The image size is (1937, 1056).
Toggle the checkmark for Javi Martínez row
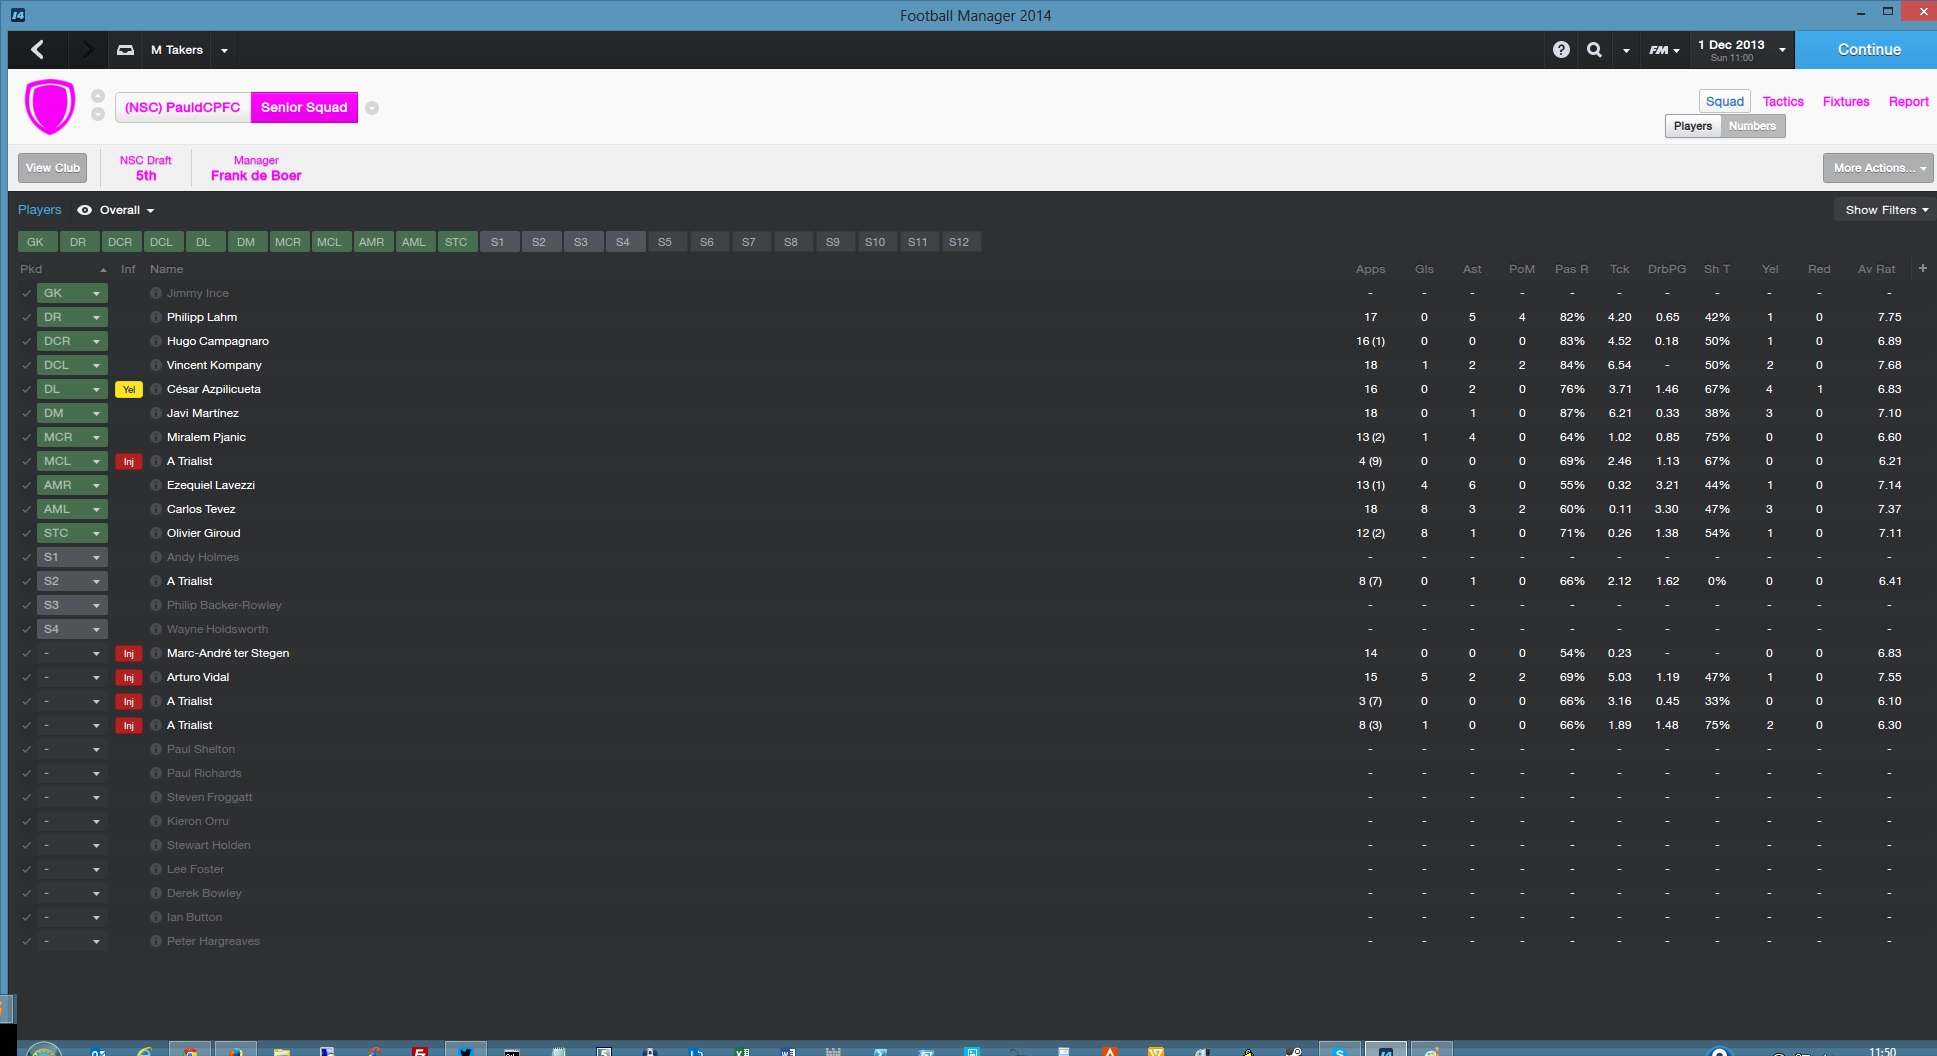26,413
